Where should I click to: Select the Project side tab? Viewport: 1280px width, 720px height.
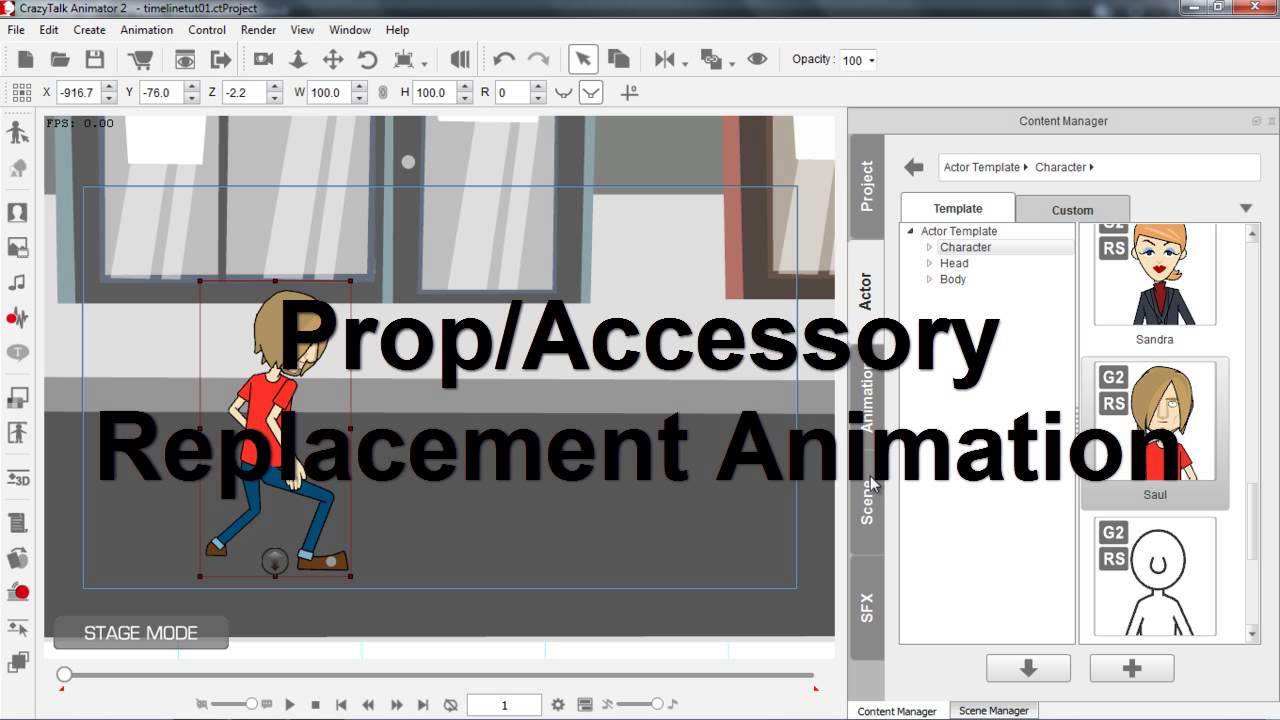pos(867,186)
